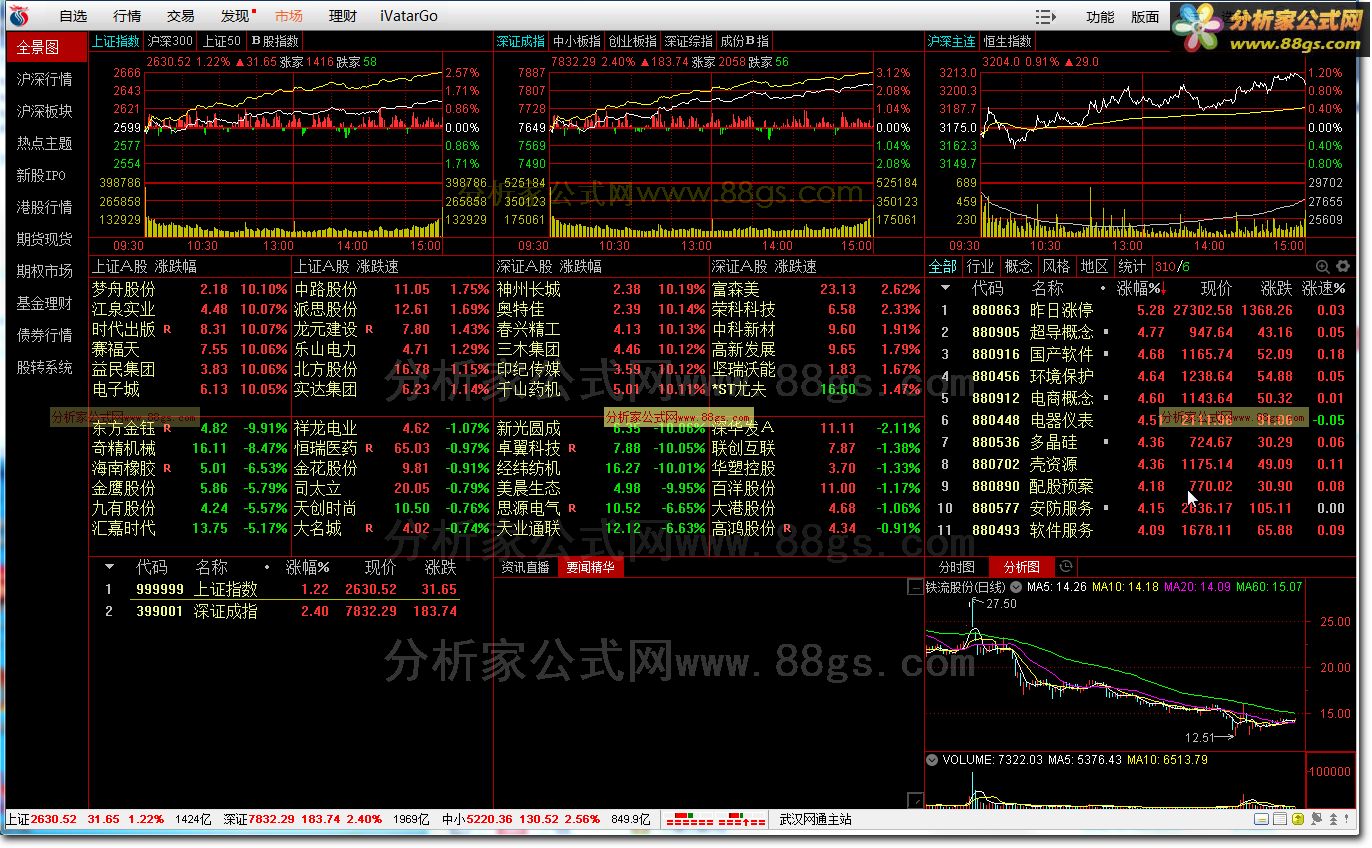Image resolution: width=1372 pixels, height=848 pixels.
Task: Switch to the 创业板指 tab
Action: tap(633, 41)
